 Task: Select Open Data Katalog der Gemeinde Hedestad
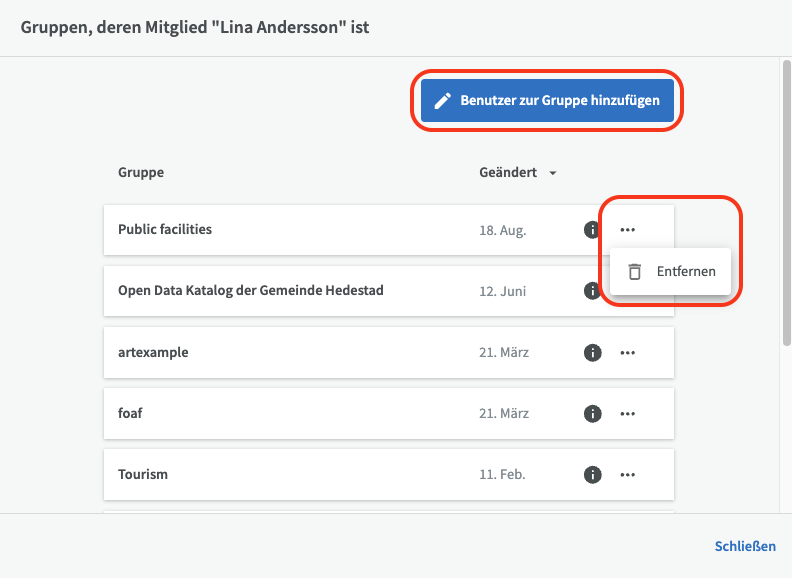click(251, 291)
